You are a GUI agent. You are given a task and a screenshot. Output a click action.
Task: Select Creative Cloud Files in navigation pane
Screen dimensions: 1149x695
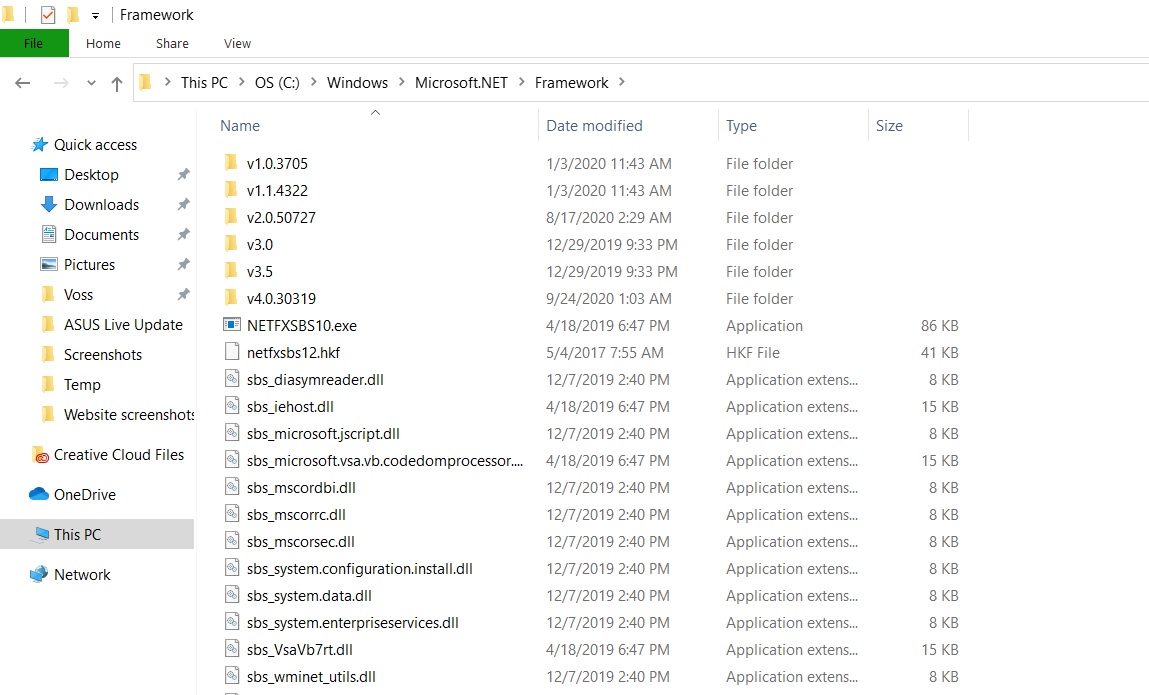click(119, 455)
